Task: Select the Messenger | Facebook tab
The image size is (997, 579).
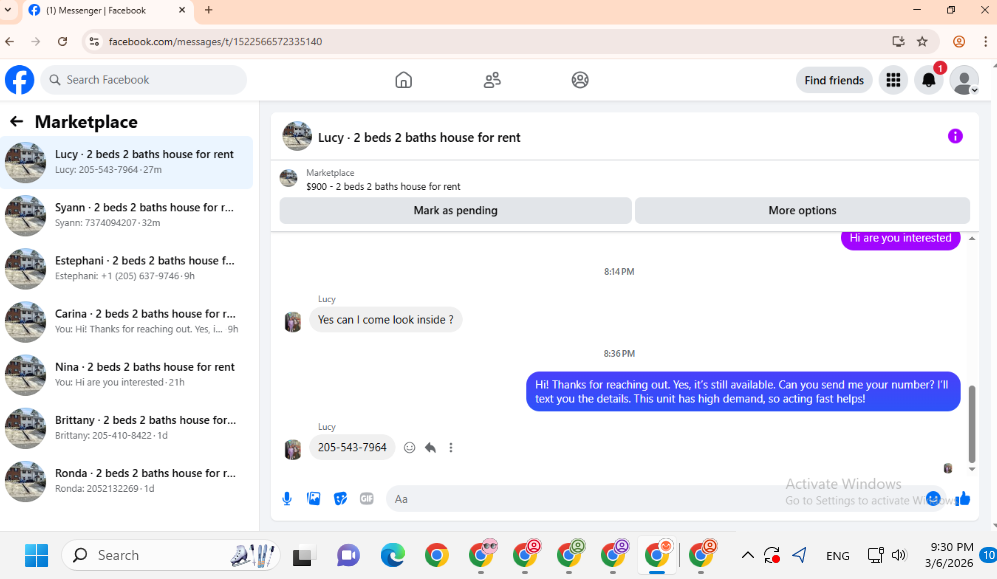Action: click(107, 10)
